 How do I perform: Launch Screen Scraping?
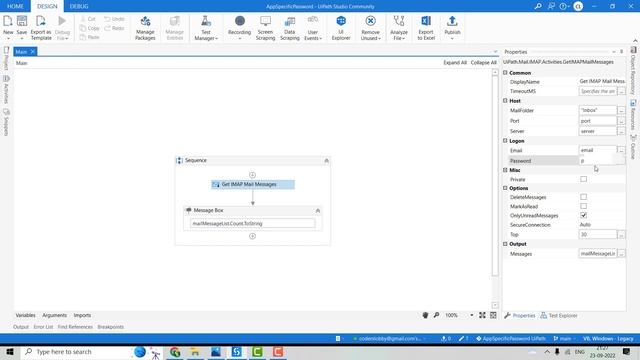(265, 28)
